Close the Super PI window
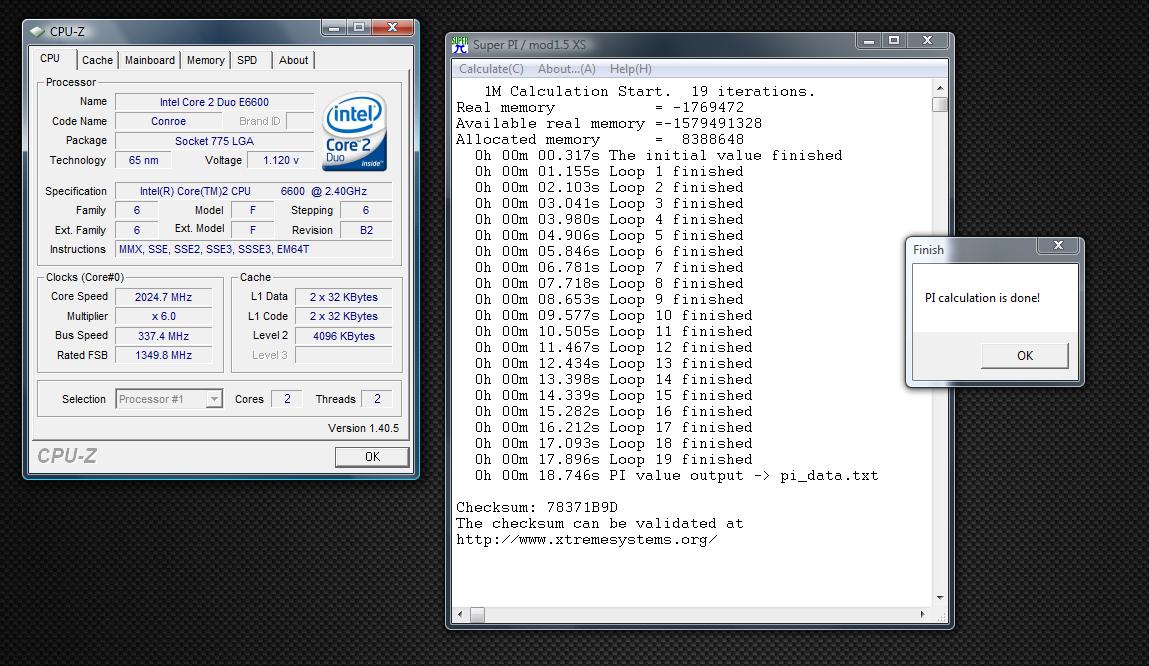This screenshot has width=1149, height=666. 928,41
